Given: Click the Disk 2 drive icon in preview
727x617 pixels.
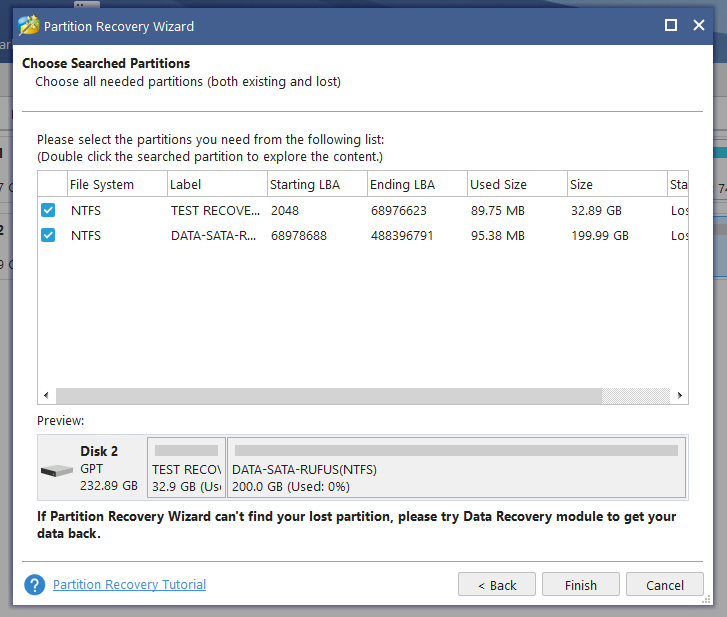Looking at the screenshot, I should pyautogui.click(x=57, y=471).
